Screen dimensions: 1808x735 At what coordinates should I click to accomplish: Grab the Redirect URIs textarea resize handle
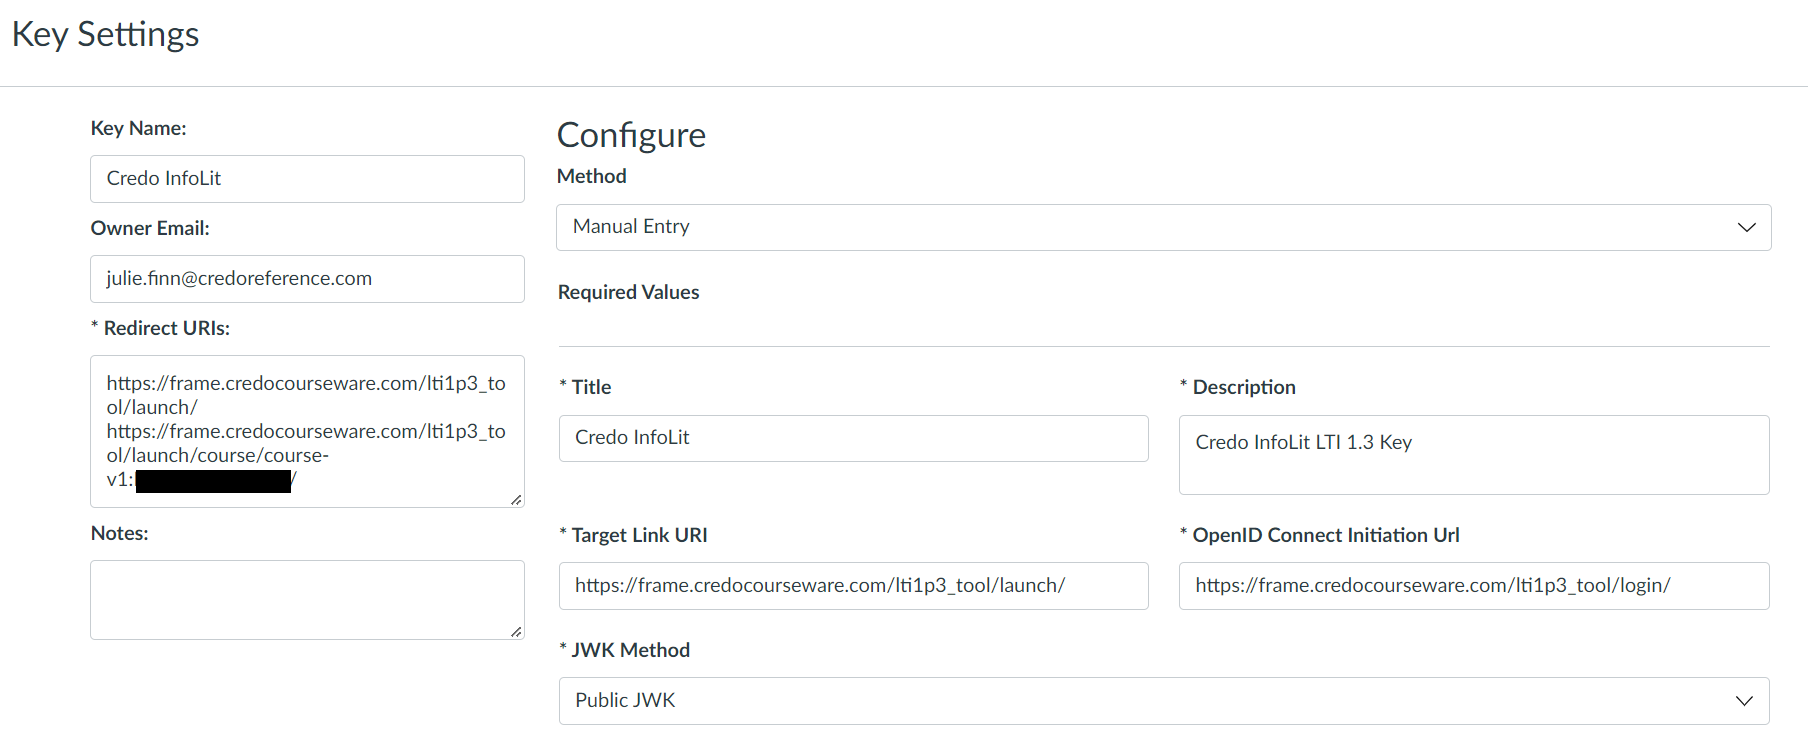click(516, 499)
